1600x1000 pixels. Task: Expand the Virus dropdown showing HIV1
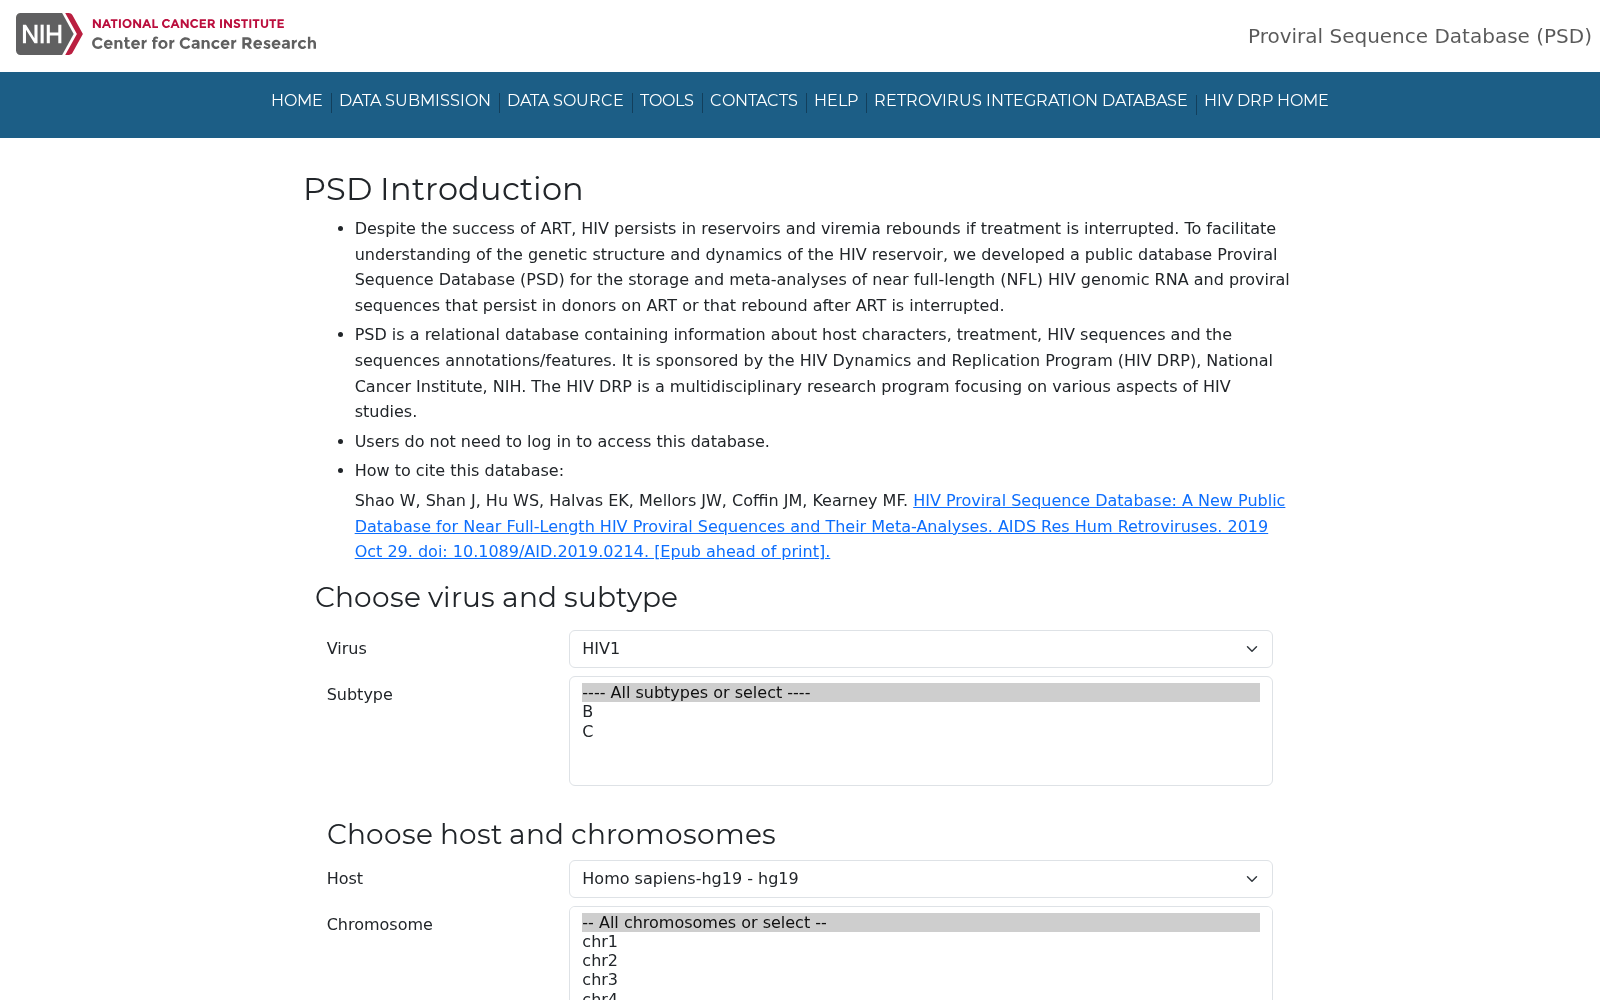point(921,649)
